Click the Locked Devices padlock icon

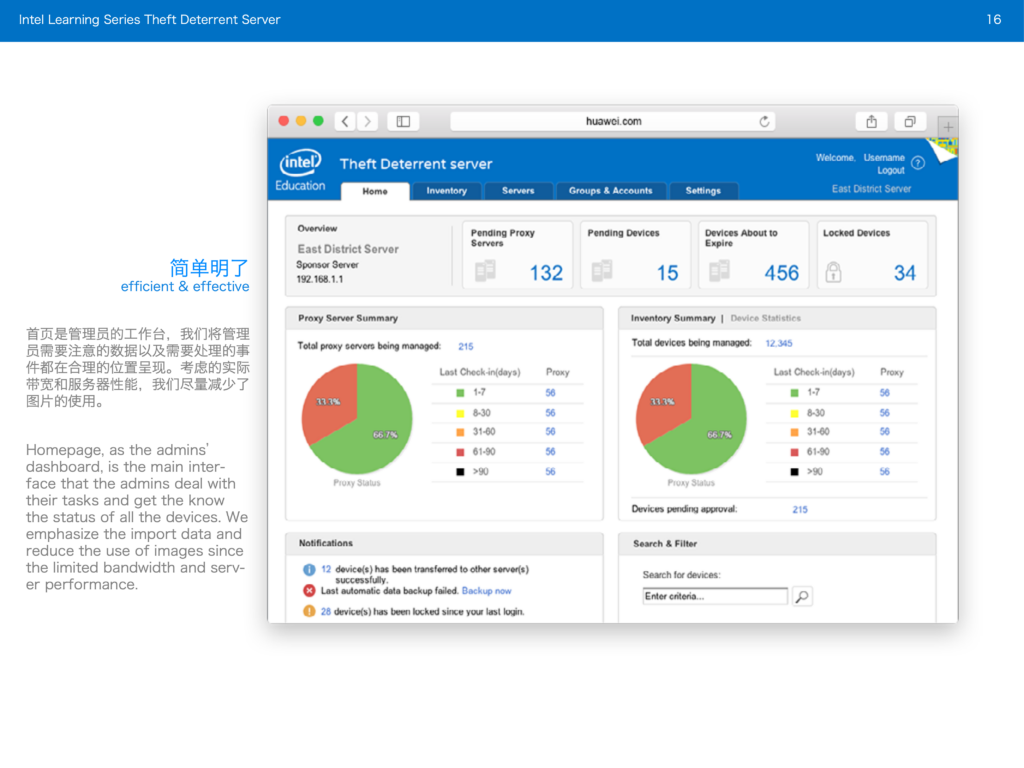pyautogui.click(x=833, y=272)
